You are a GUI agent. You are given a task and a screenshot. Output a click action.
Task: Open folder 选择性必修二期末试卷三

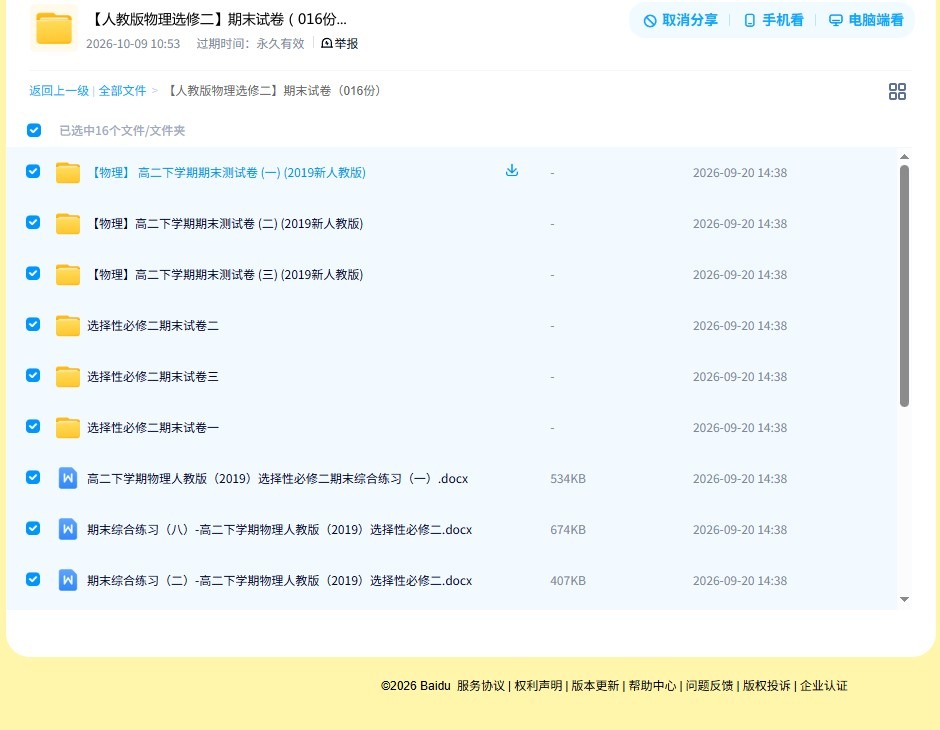click(153, 376)
